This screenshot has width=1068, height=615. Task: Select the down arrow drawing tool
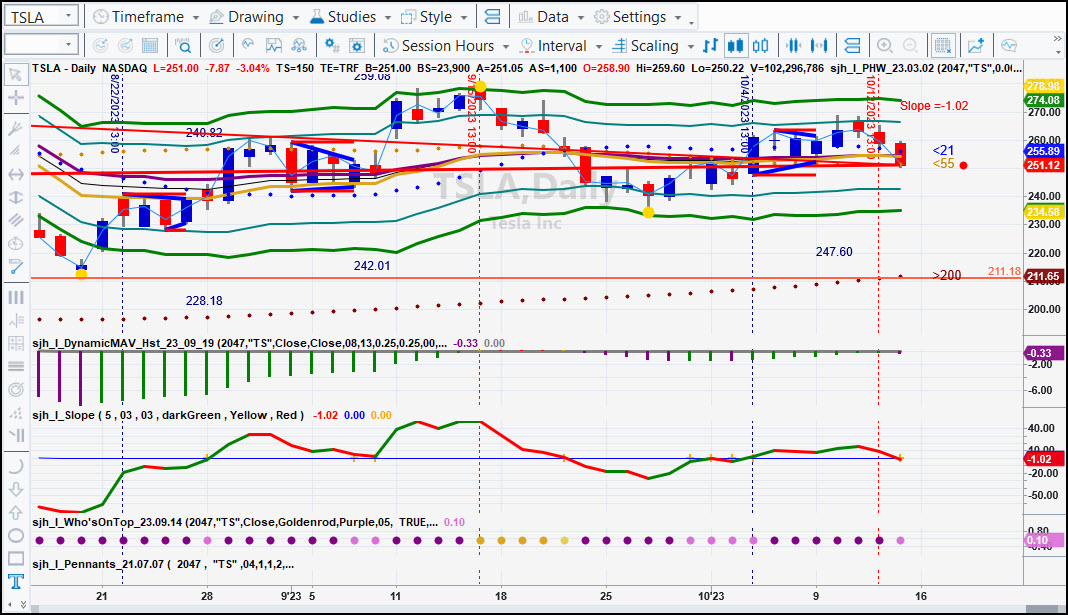tap(15, 490)
